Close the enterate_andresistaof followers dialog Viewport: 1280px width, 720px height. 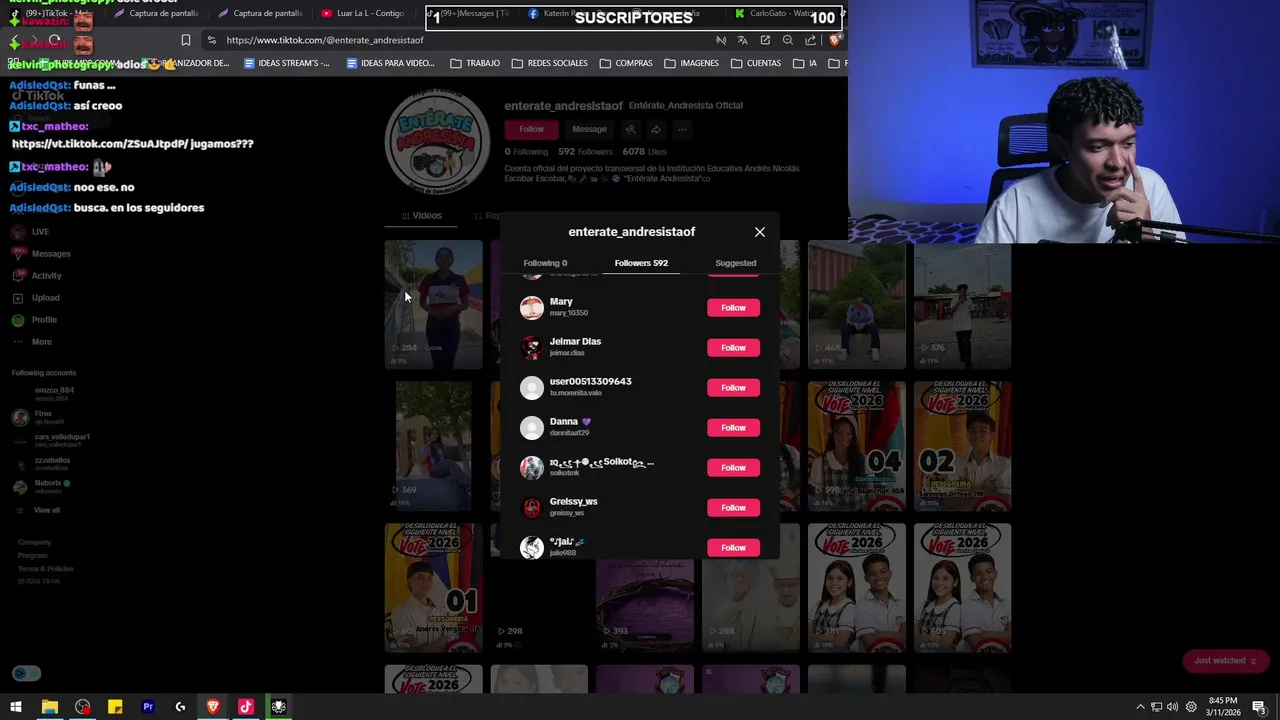click(760, 232)
